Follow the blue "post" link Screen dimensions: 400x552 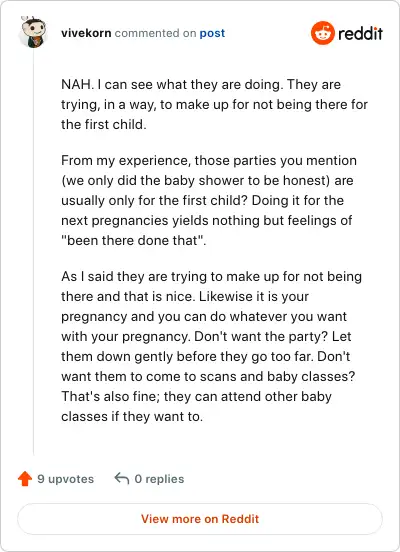pos(212,33)
